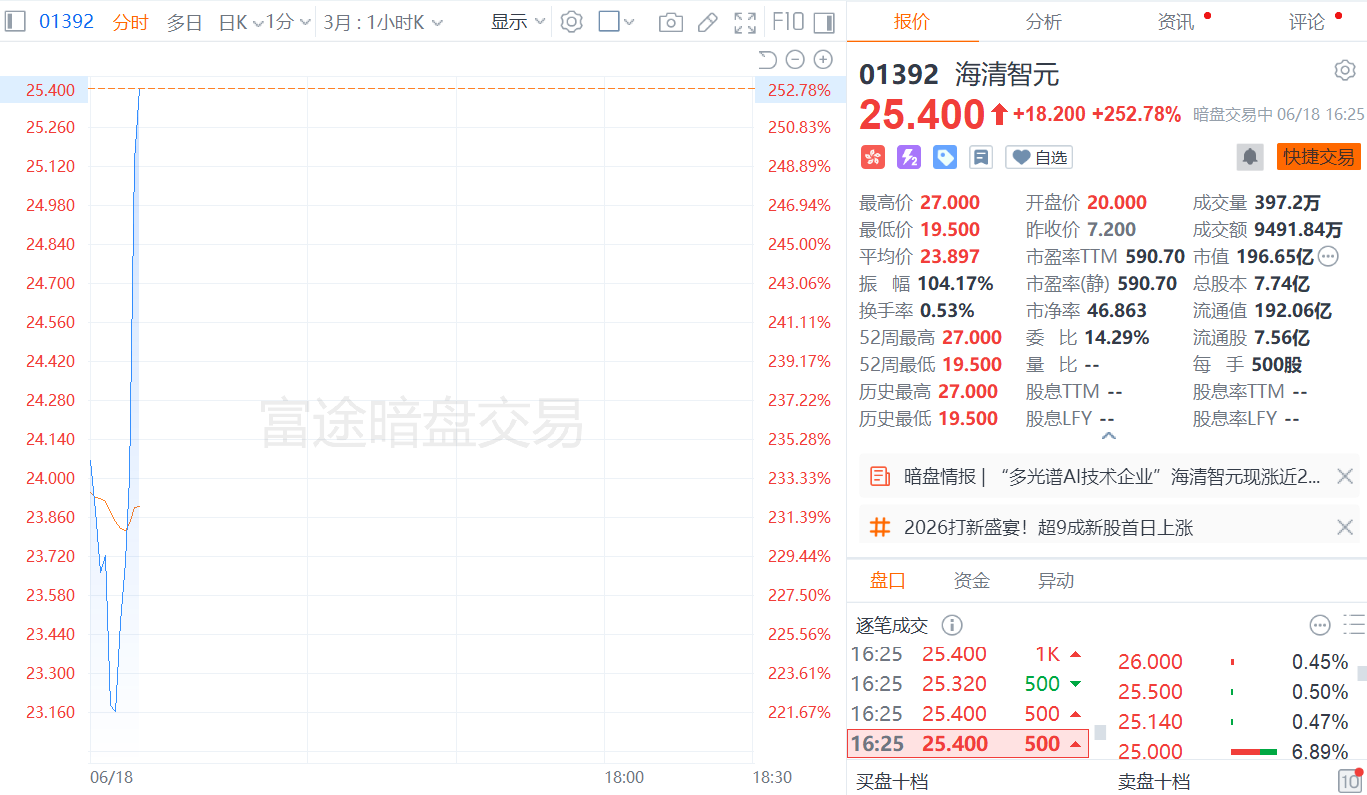Viewport: 1367px width, 795px height.
Task: Click the 25.140 price level row
Action: (x=1233, y=722)
